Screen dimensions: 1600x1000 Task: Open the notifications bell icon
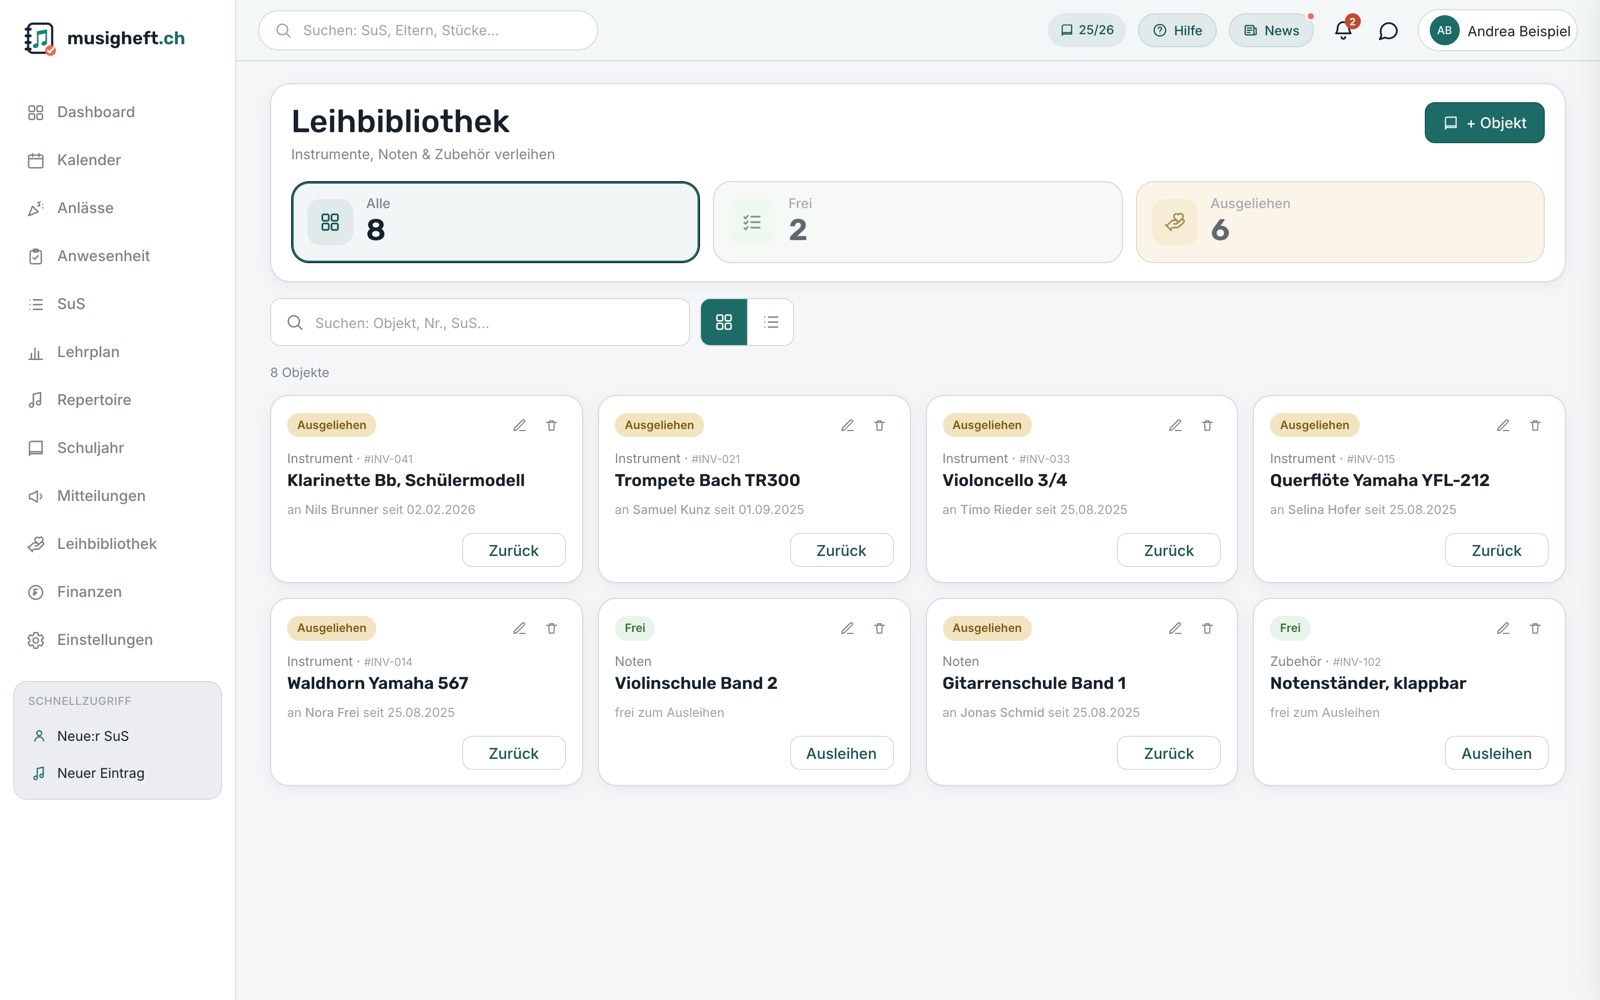click(x=1343, y=30)
